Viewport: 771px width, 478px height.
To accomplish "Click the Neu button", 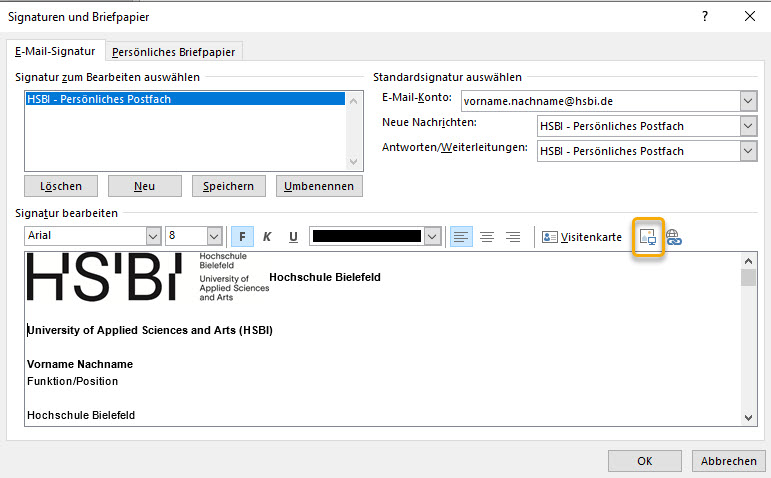I will click(145, 186).
